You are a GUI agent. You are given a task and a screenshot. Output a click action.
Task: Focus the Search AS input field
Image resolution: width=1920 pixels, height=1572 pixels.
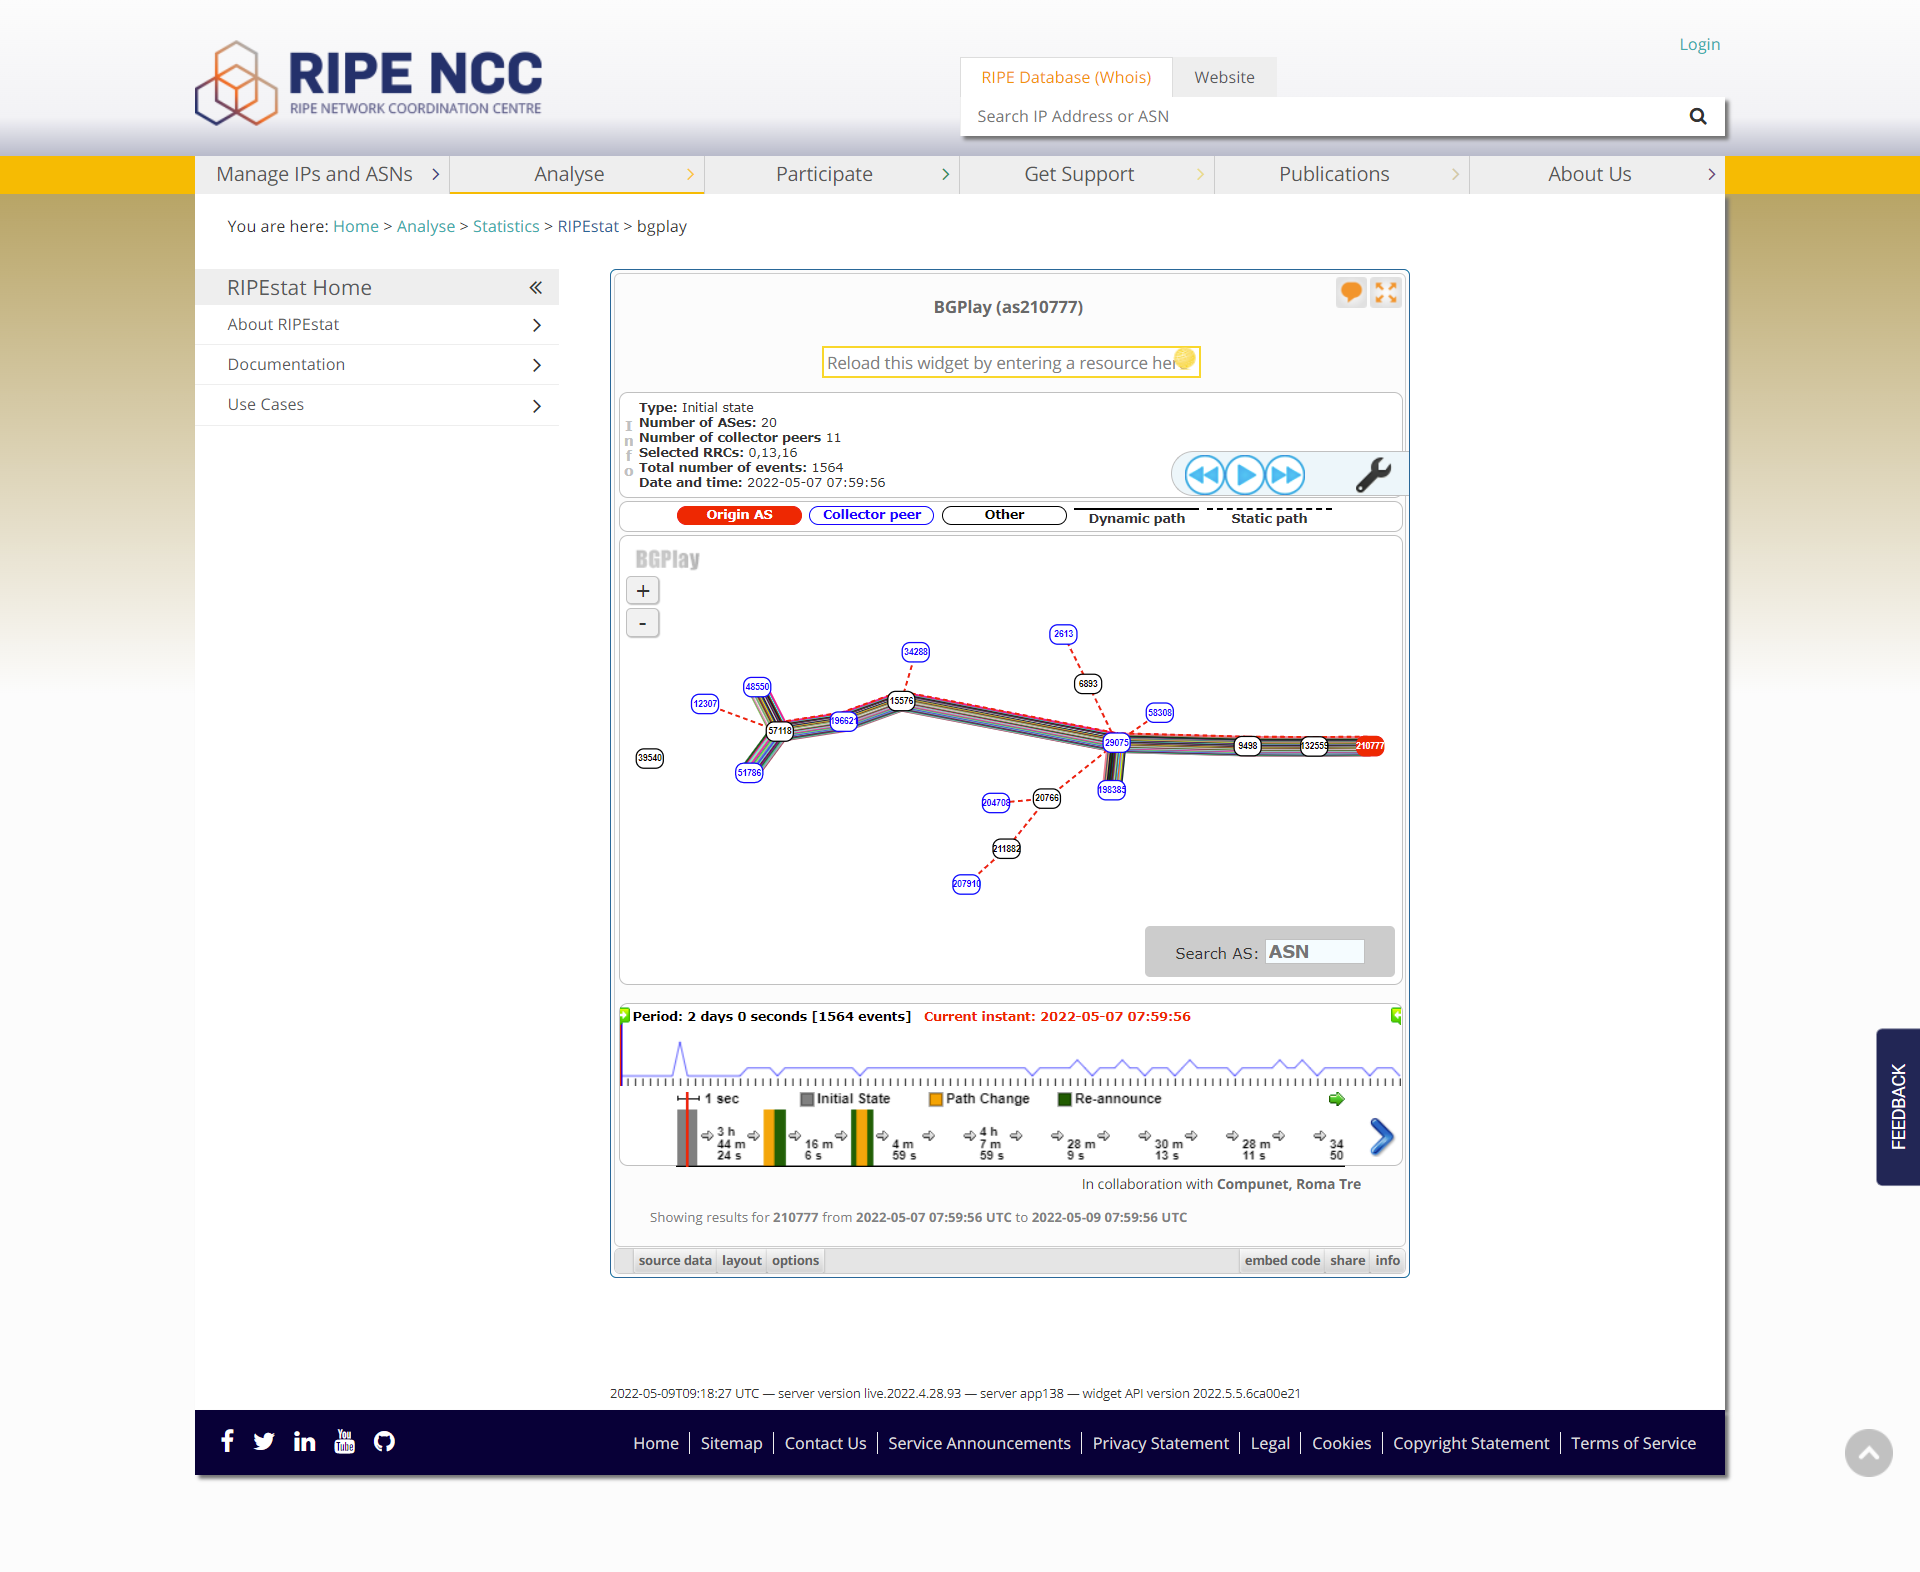coord(1314,952)
